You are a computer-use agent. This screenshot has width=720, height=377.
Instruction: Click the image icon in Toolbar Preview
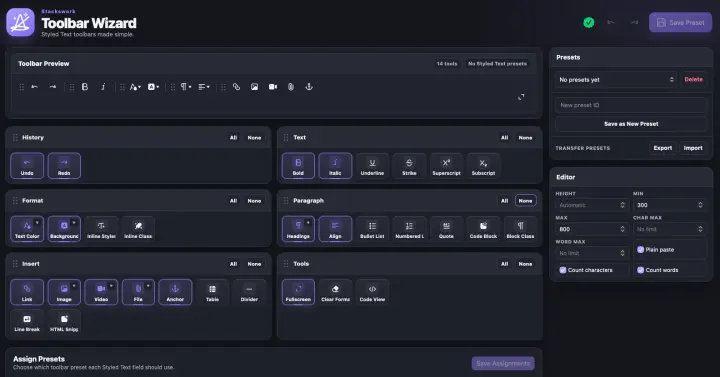click(254, 87)
